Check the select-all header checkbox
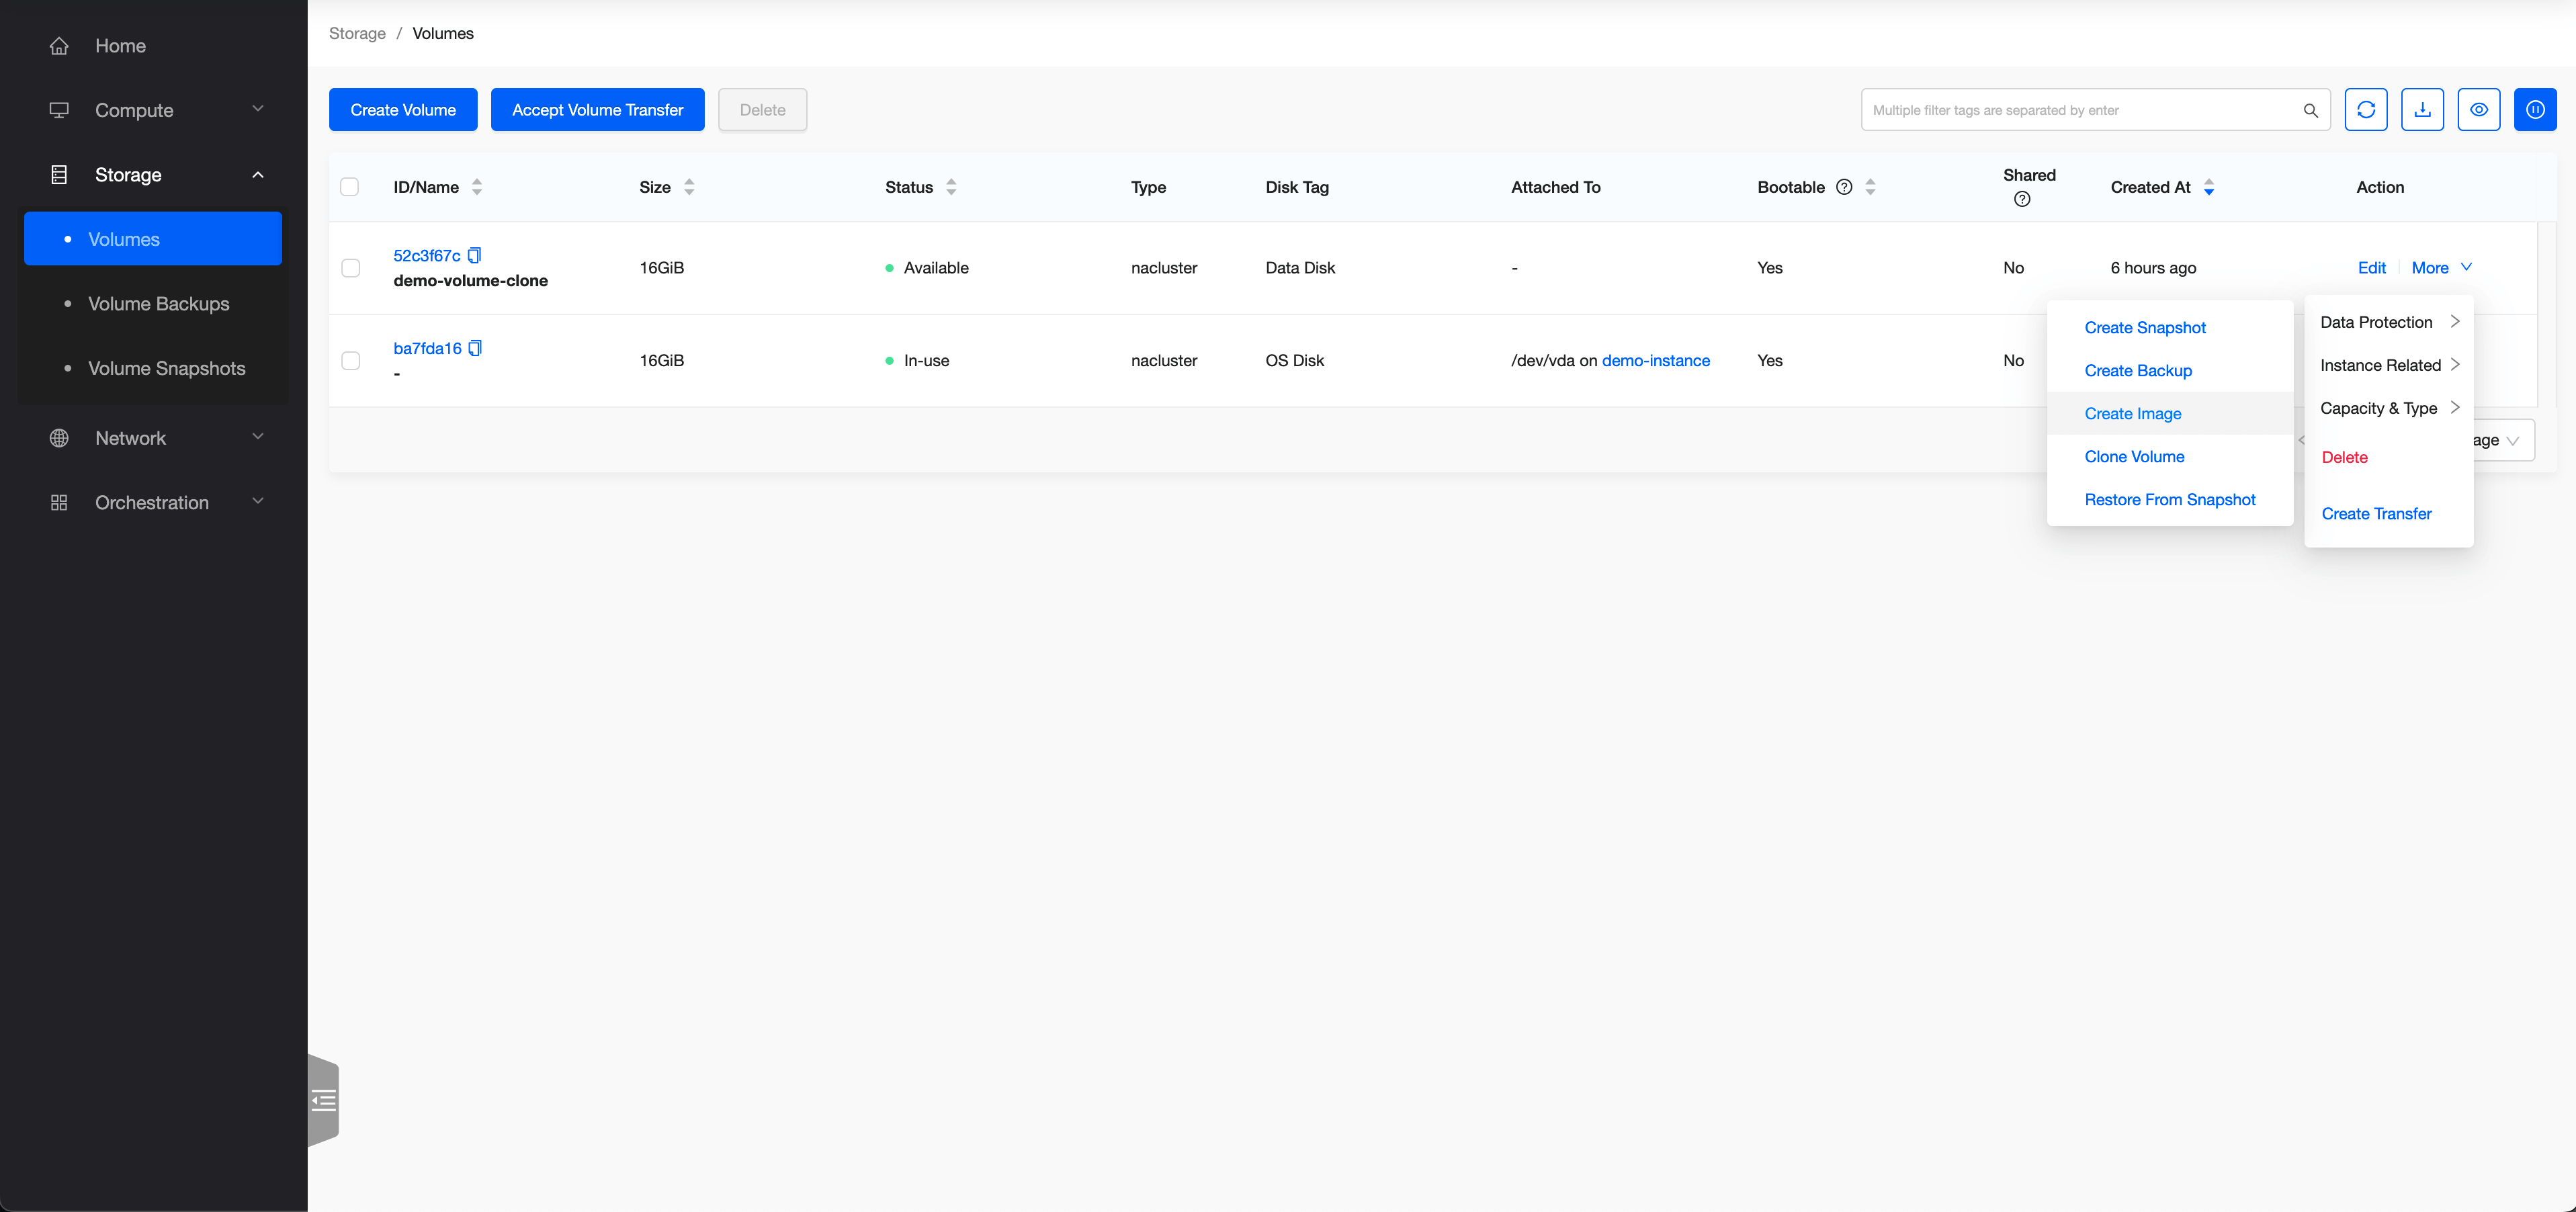This screenshot has width=2576, height=1212. click(x=350, y=187)
